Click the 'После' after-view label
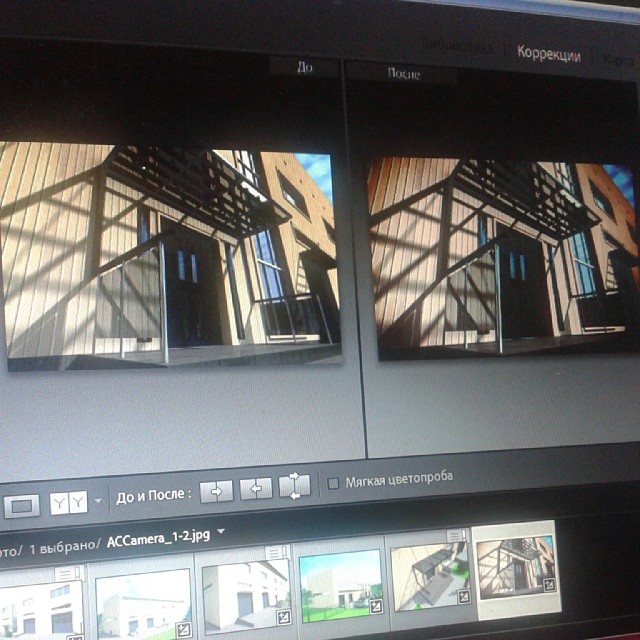 tap(404, 73)
